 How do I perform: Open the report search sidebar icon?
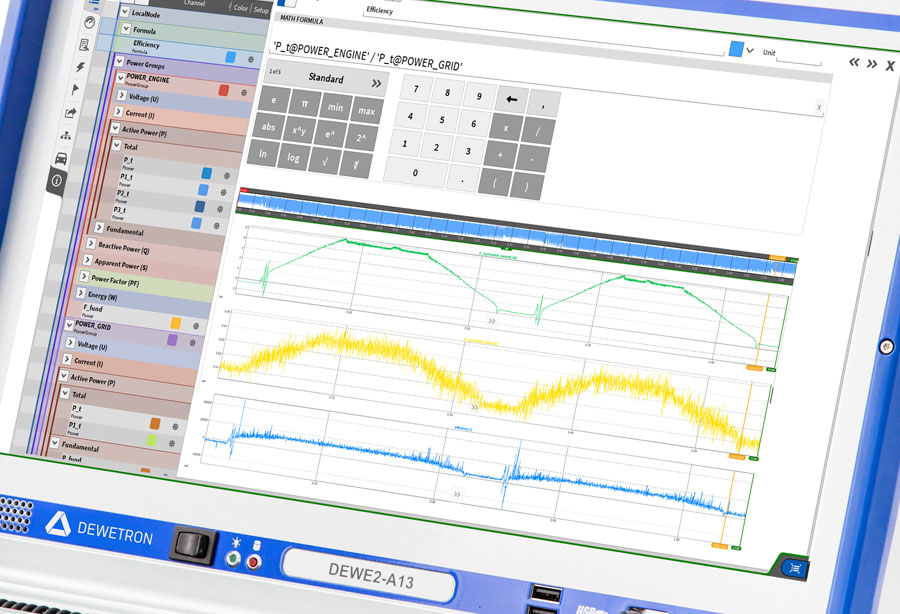84,45
